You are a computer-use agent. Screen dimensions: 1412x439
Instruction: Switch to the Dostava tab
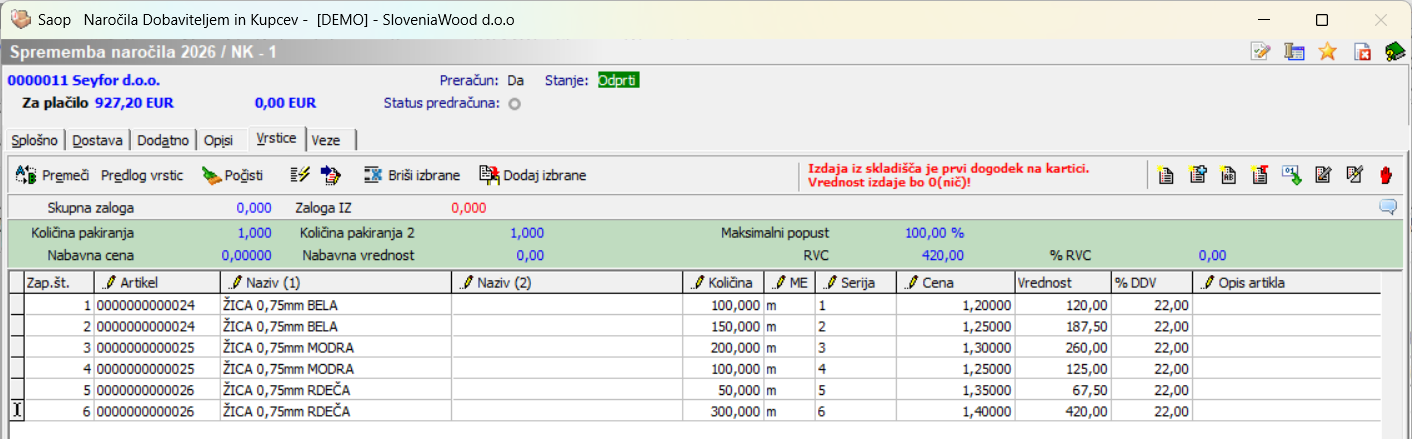point(98,140)
